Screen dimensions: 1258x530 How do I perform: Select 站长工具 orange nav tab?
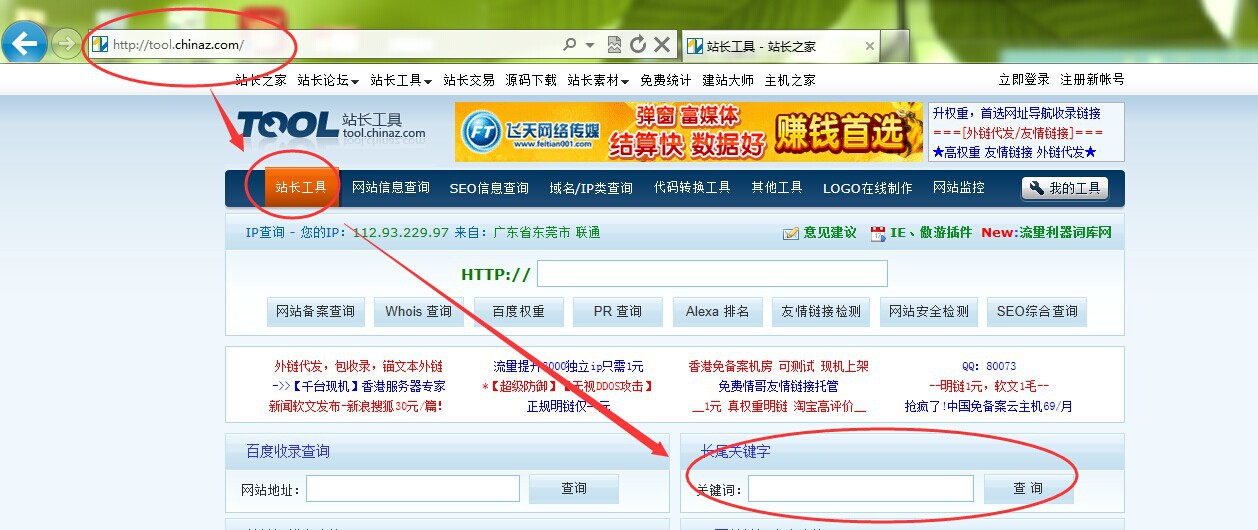pyautogui.click(x=301, y=188)
